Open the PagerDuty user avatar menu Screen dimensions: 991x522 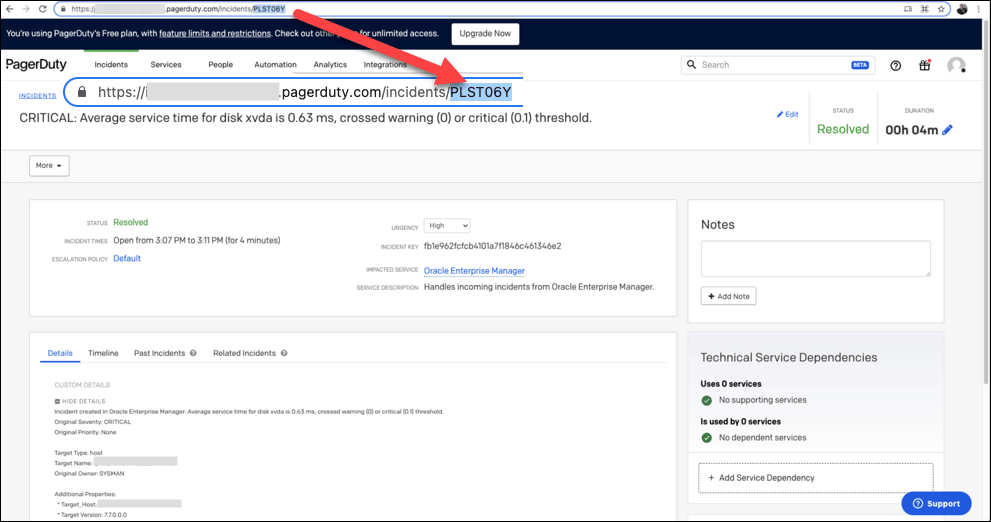(x=956, y=65)
